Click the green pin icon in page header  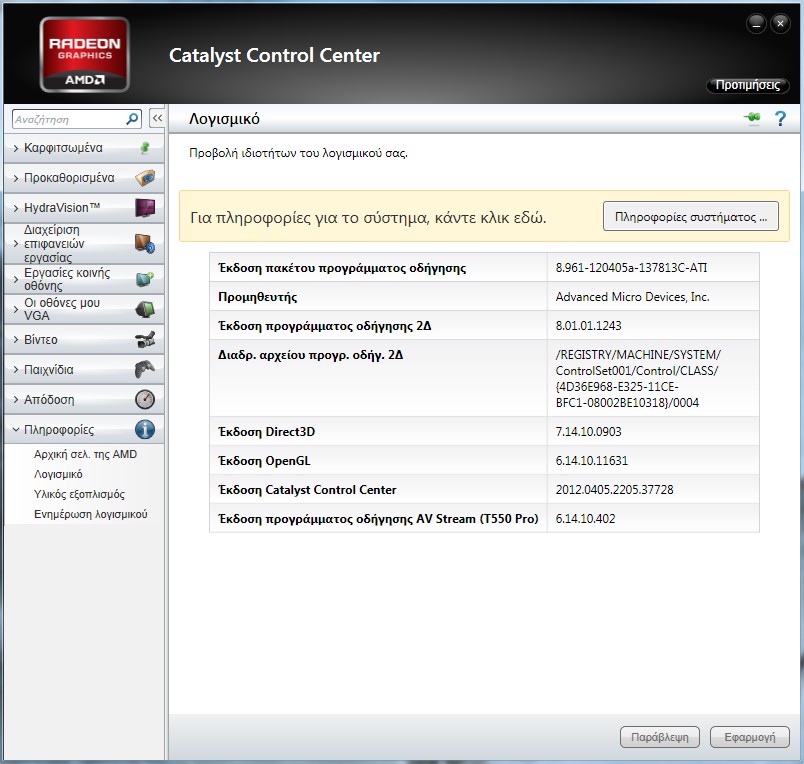pos(753,118)
